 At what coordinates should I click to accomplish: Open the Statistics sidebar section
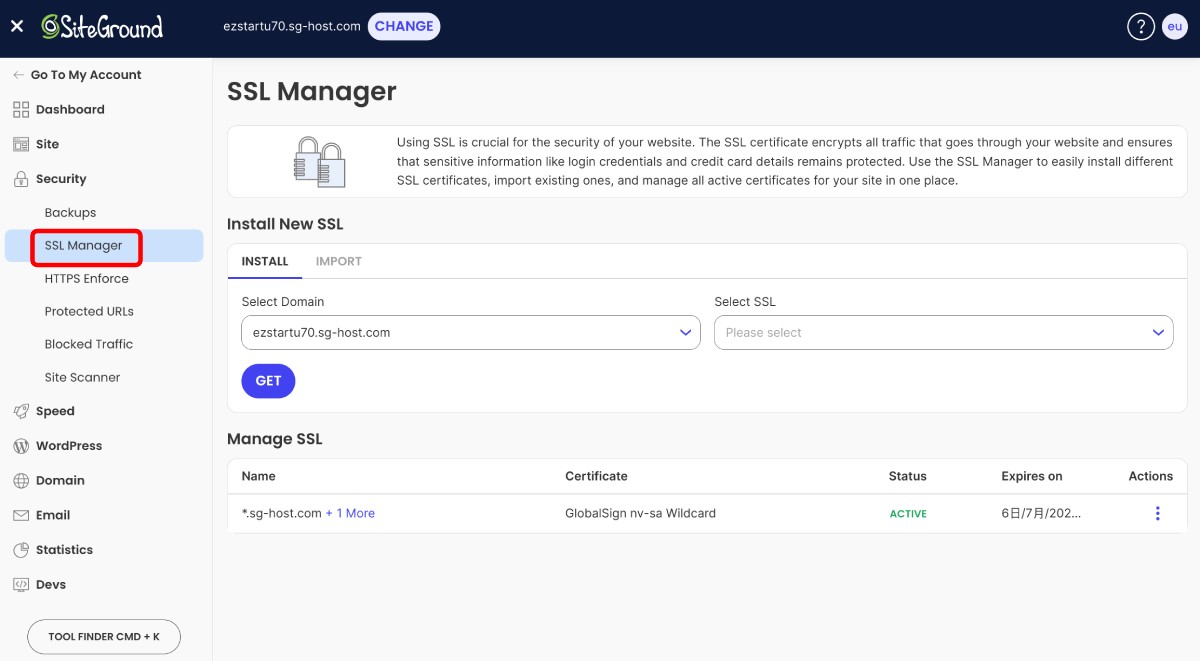coord(64,550)
